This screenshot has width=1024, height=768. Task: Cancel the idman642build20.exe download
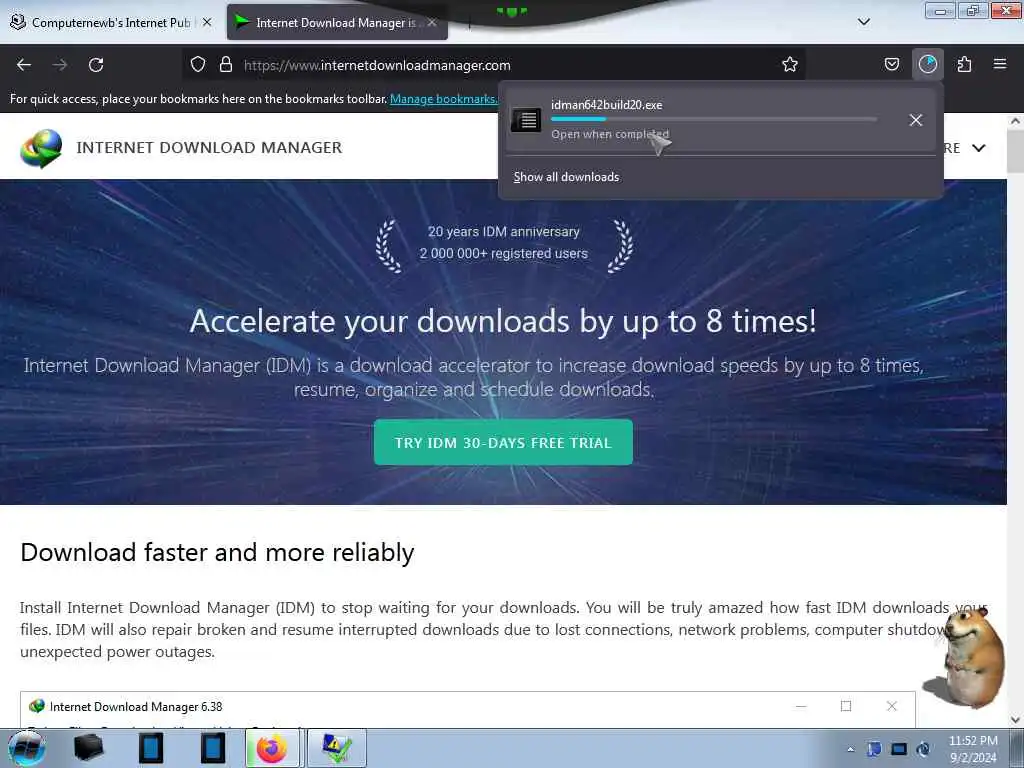coord(916,120)
